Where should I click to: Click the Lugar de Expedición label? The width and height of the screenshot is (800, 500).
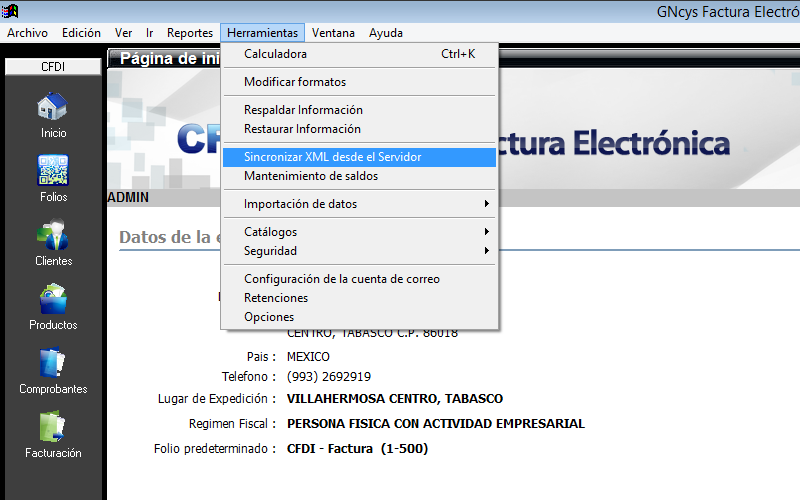pyautogui.click(x=217, y=398)
